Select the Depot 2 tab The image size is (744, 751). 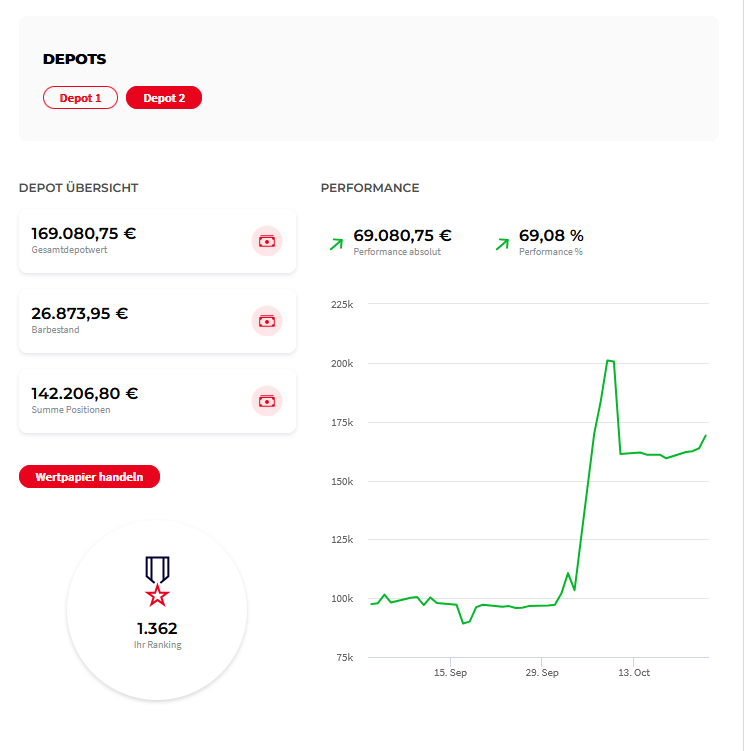click(x=164, y=98)
